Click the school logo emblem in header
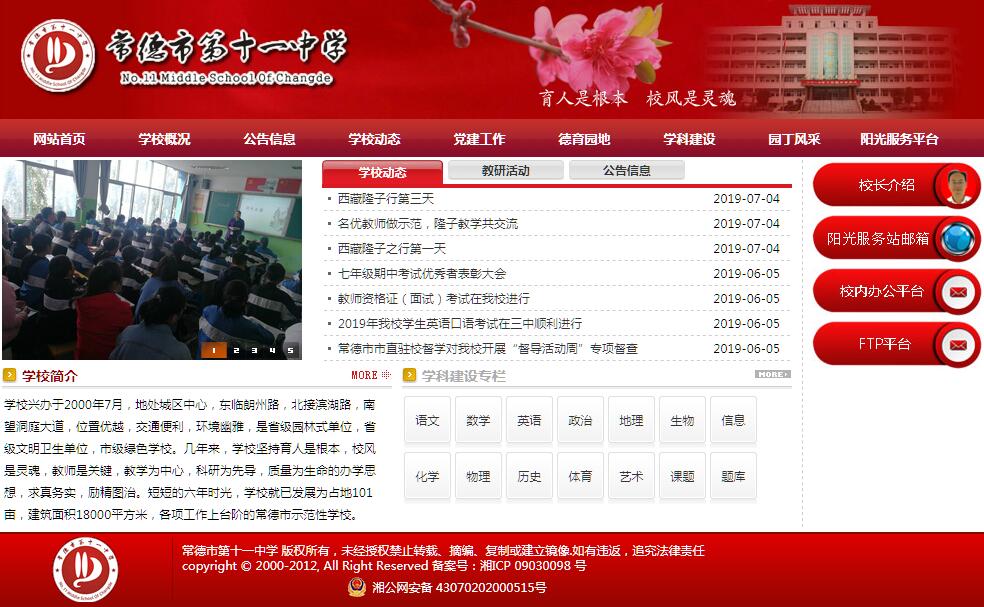This screenshot has height=607, width=984. point(58,56)
